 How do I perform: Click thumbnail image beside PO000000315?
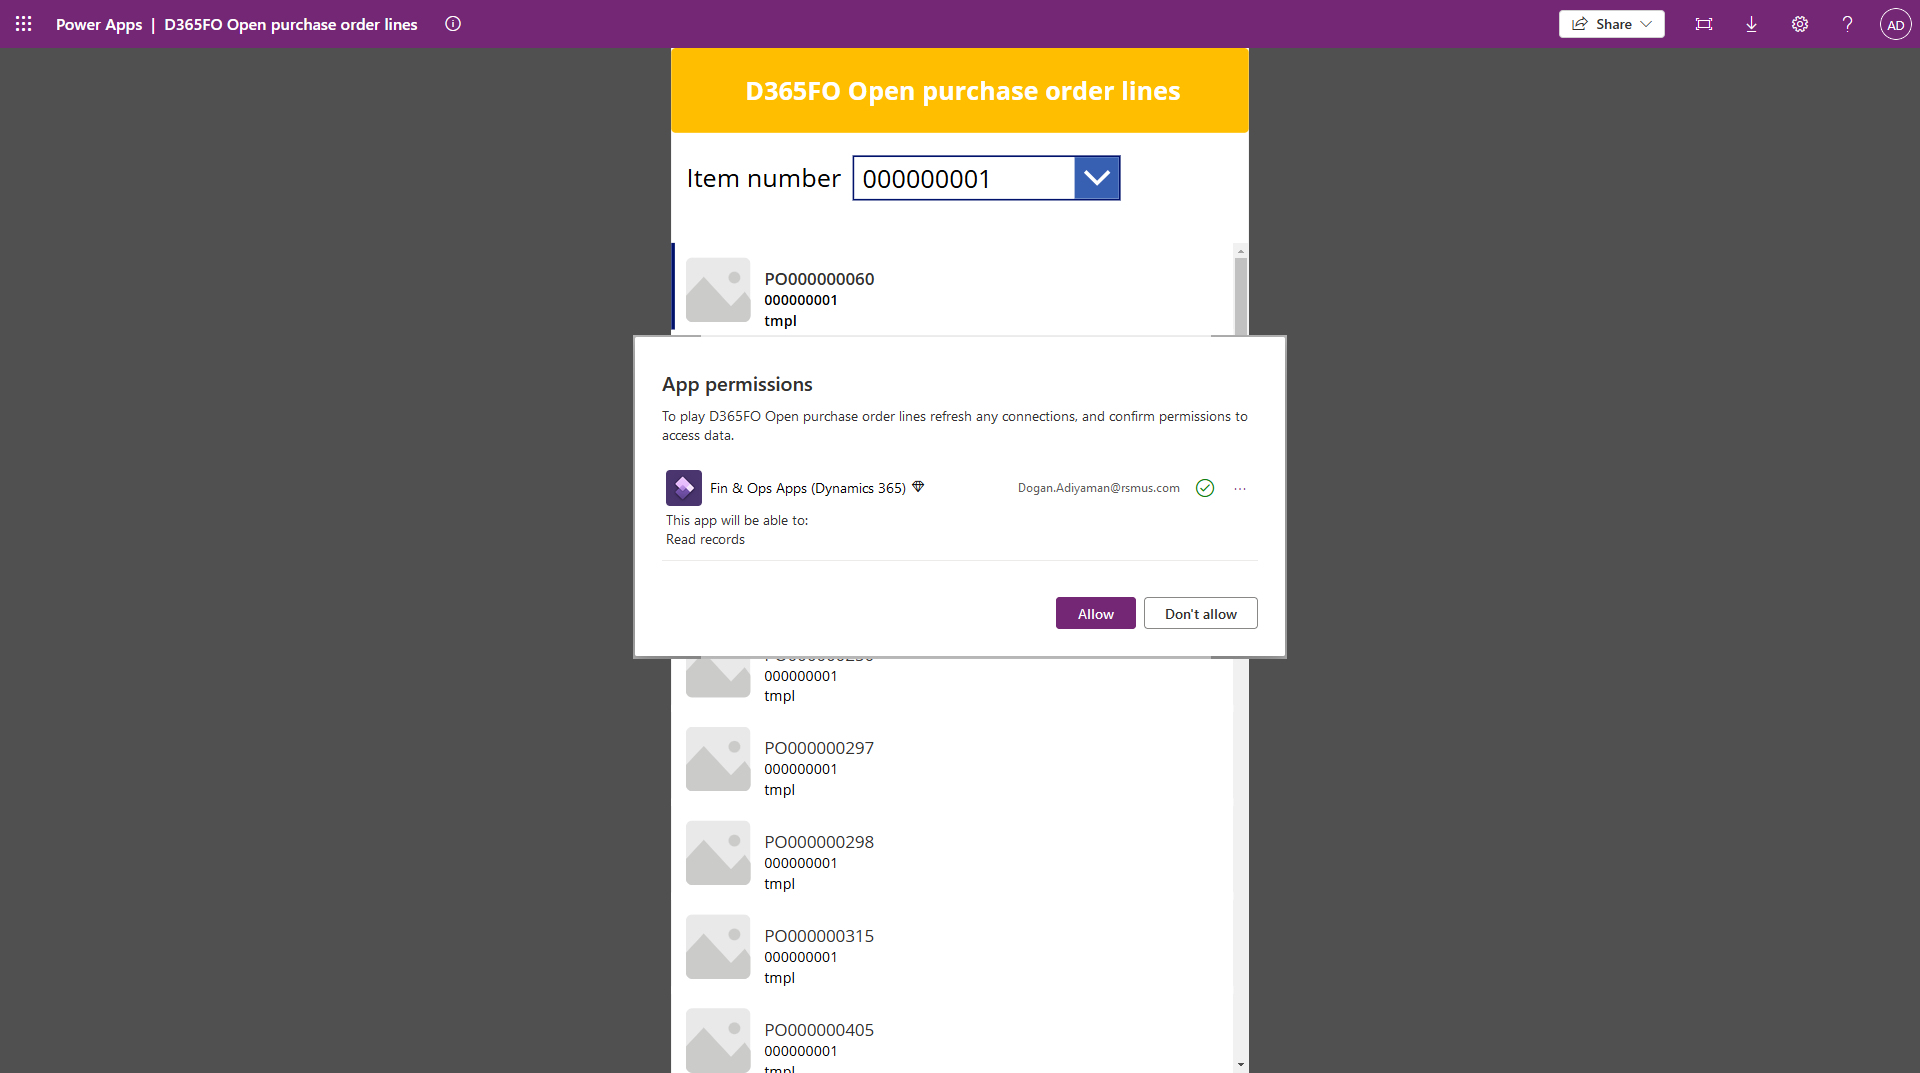click(718, 947)
